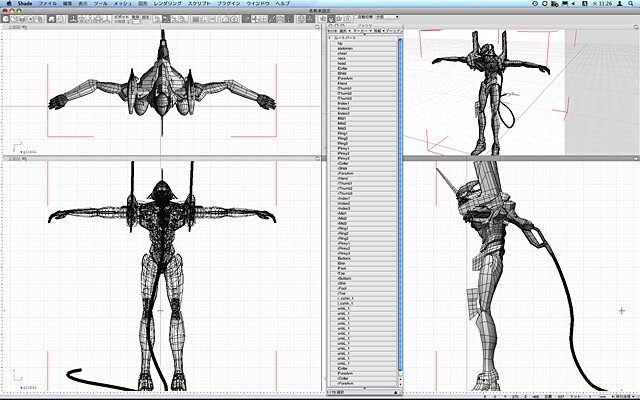Click the browser panel vertical scrollbar
The image size is (640, 400).
coord(400,204)
